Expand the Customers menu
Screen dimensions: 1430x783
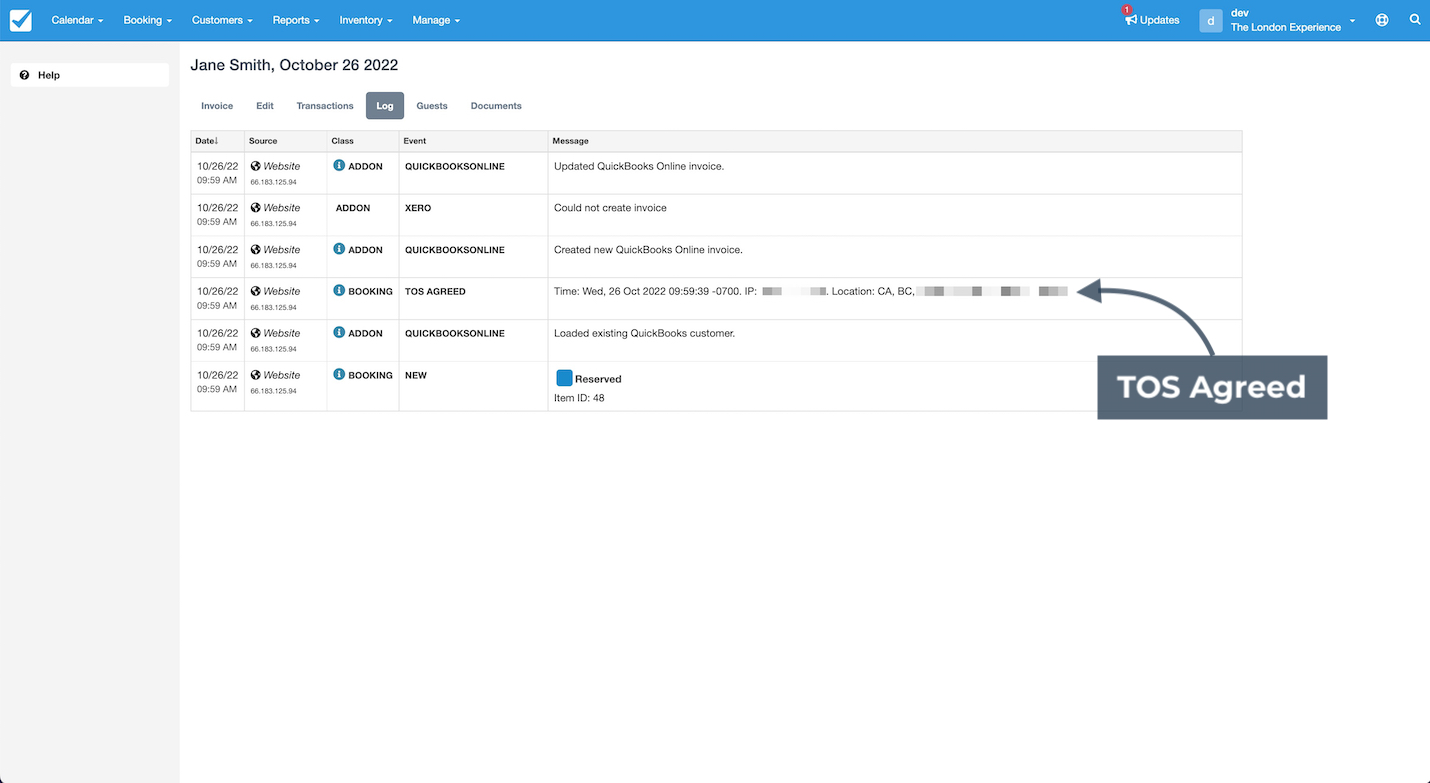(222, 20)
